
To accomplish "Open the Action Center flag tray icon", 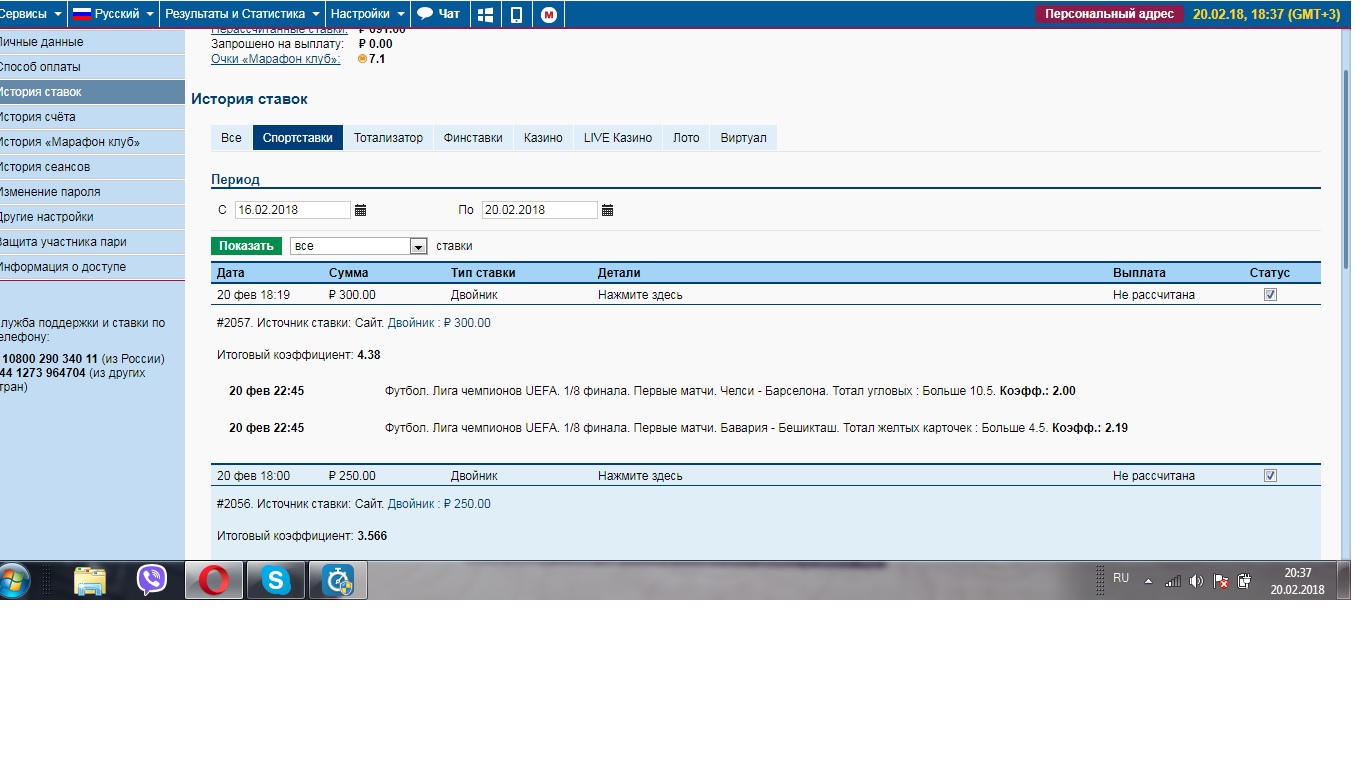I will (1220, 581).
